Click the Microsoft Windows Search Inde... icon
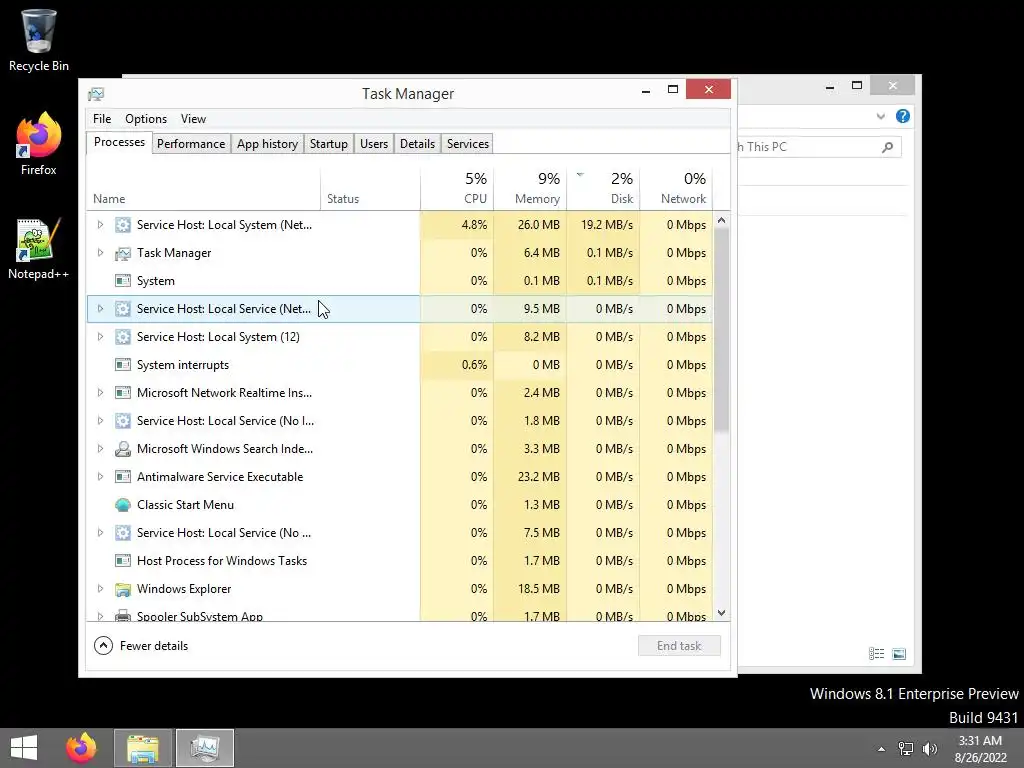This screenshot has width=1024, height=768. coord(123,449)
